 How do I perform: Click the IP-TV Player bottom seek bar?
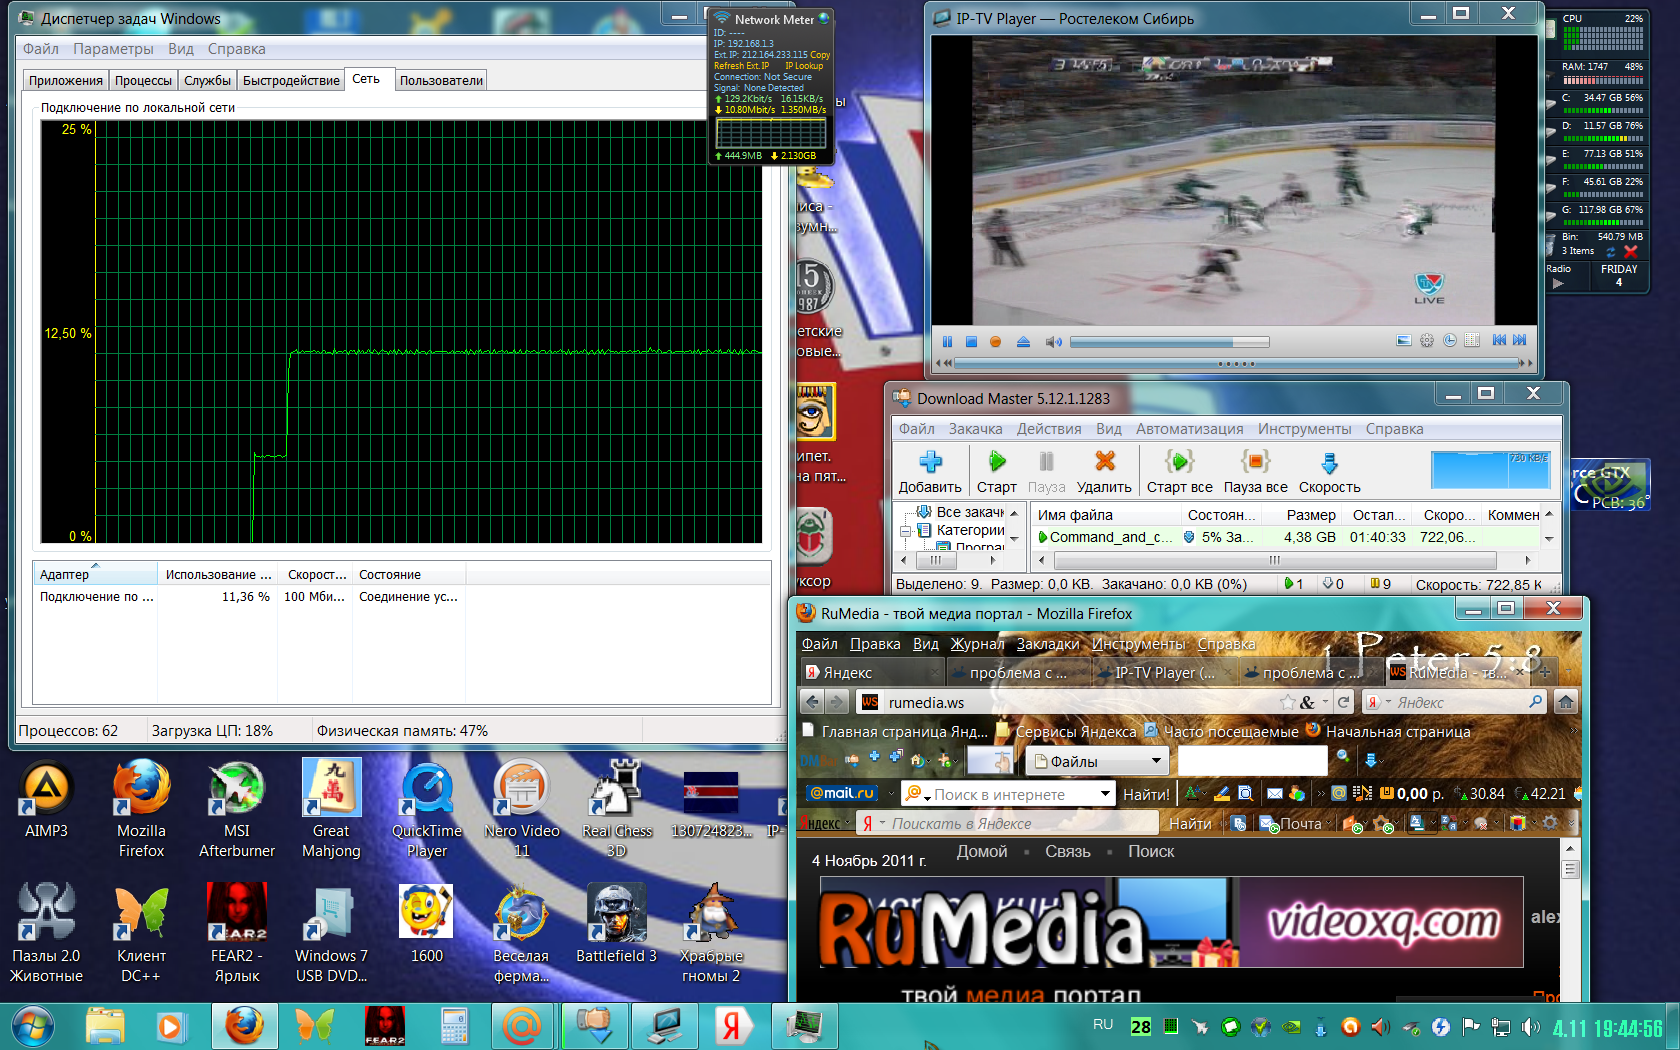point(1236,364)
